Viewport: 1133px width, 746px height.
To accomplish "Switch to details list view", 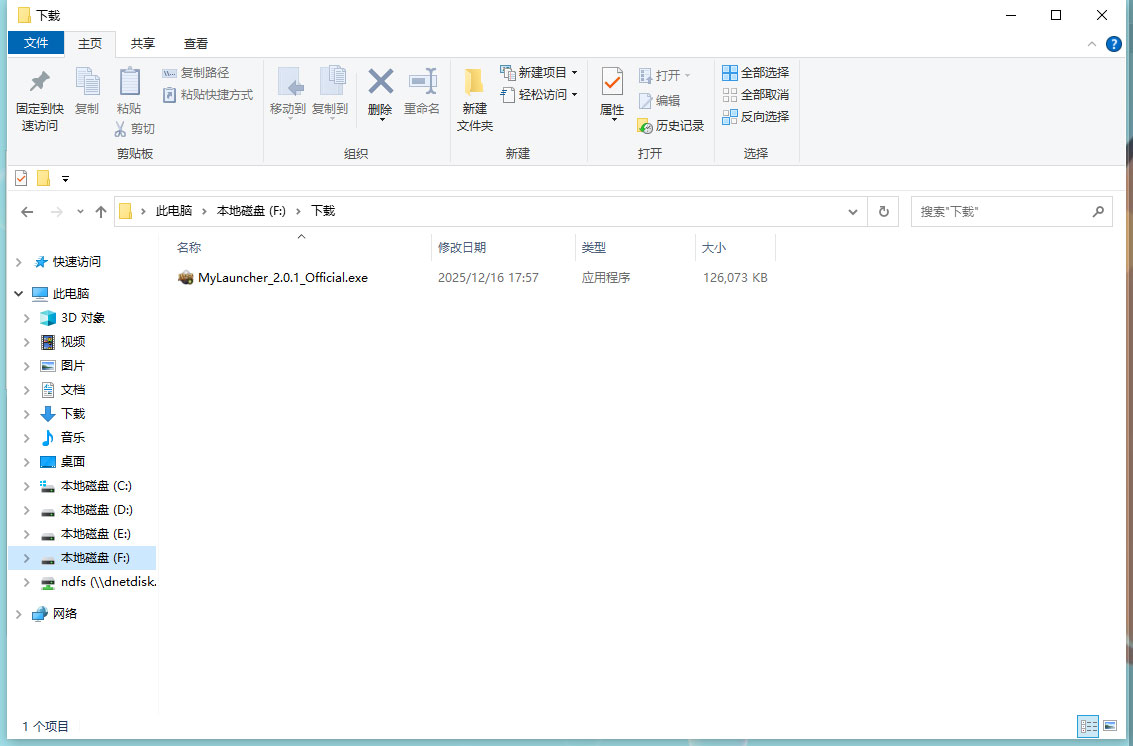I will 1088,726.
